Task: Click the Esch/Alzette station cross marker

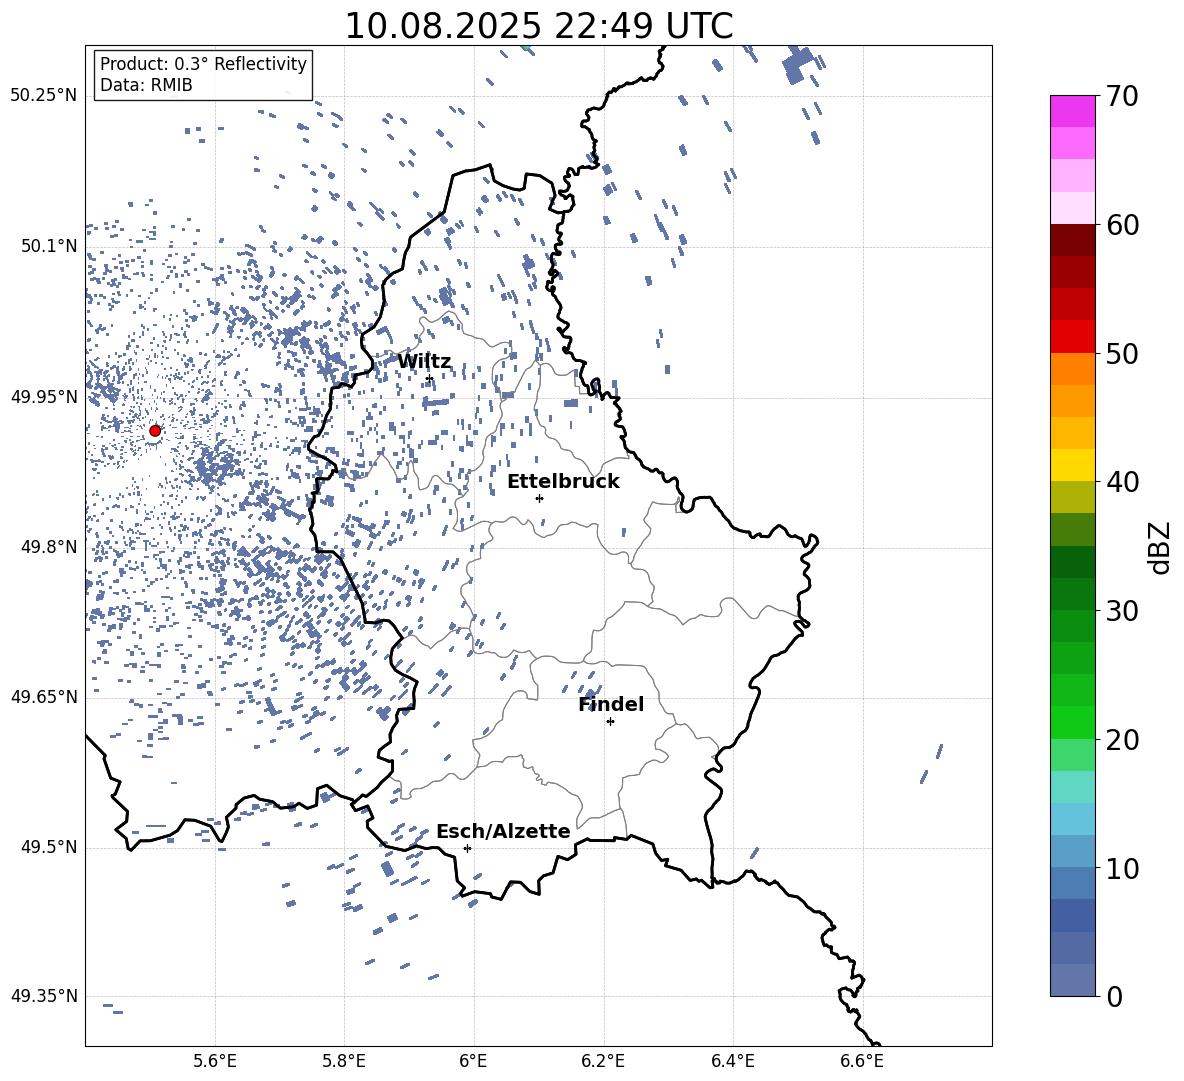Action: (467, 848)
